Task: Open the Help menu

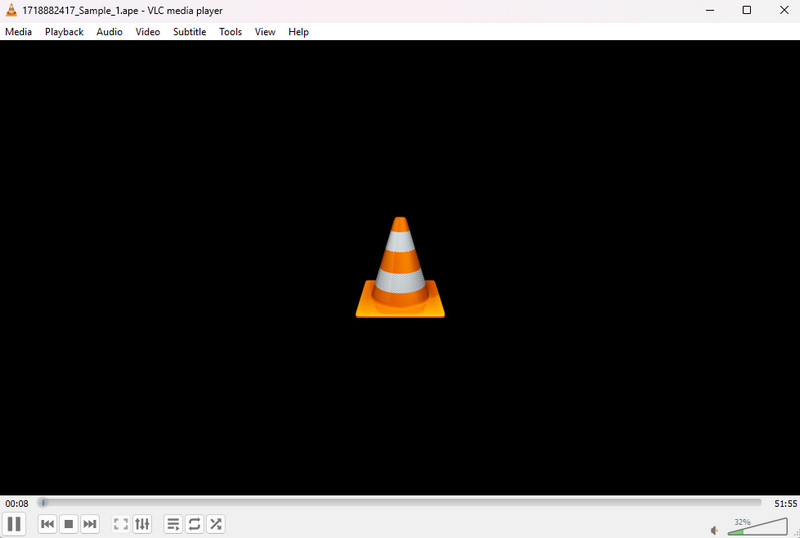Action: pyautogui.click(x=298, y=32)
